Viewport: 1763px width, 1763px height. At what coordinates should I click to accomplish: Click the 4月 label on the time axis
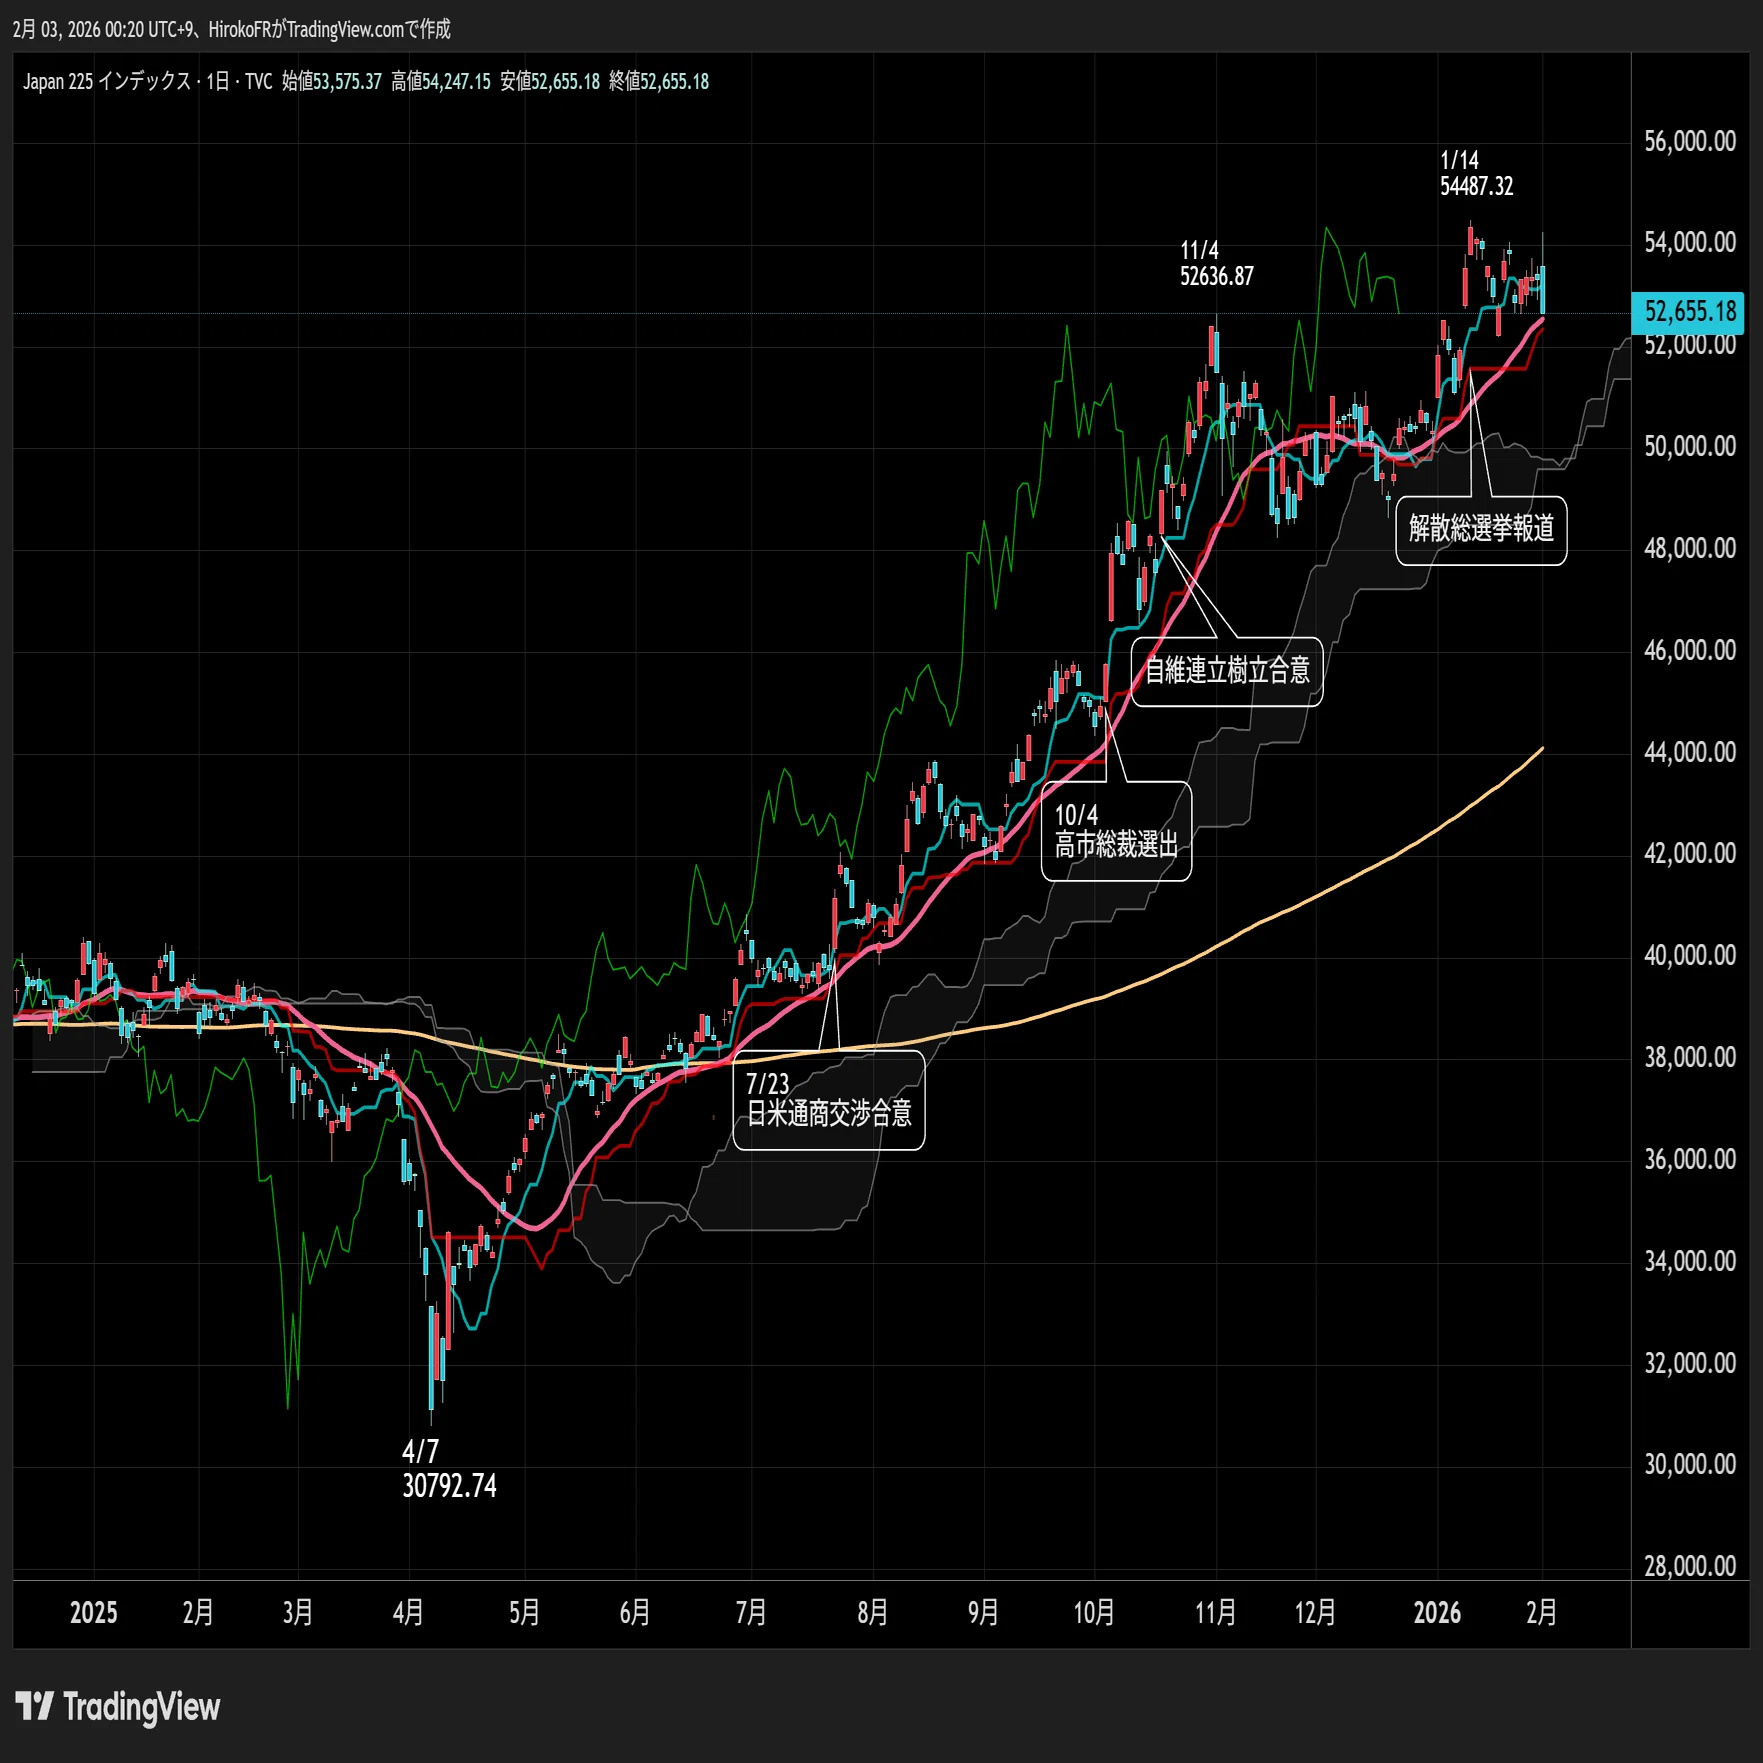point(408,1613)
